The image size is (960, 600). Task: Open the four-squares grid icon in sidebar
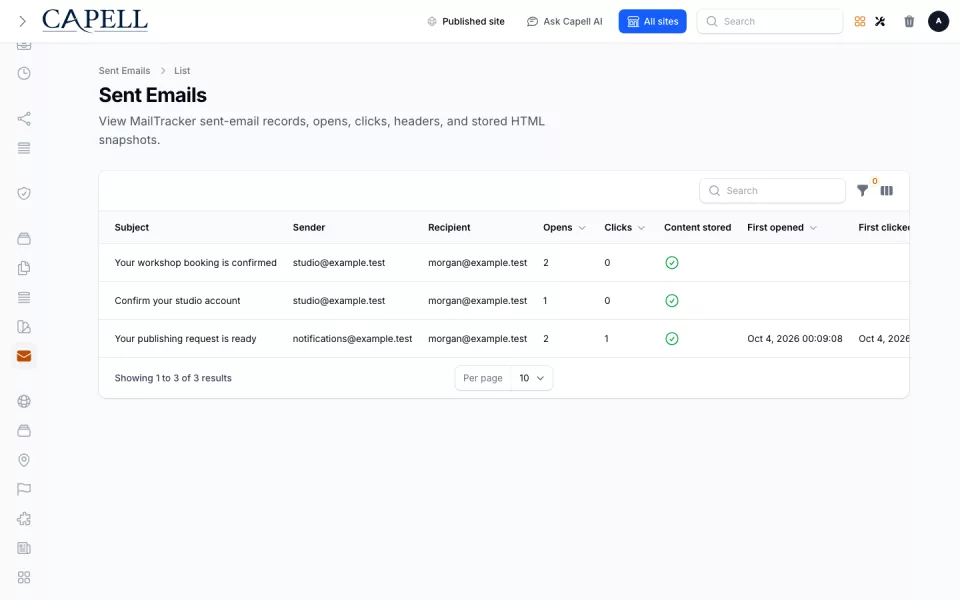point(24,578)
